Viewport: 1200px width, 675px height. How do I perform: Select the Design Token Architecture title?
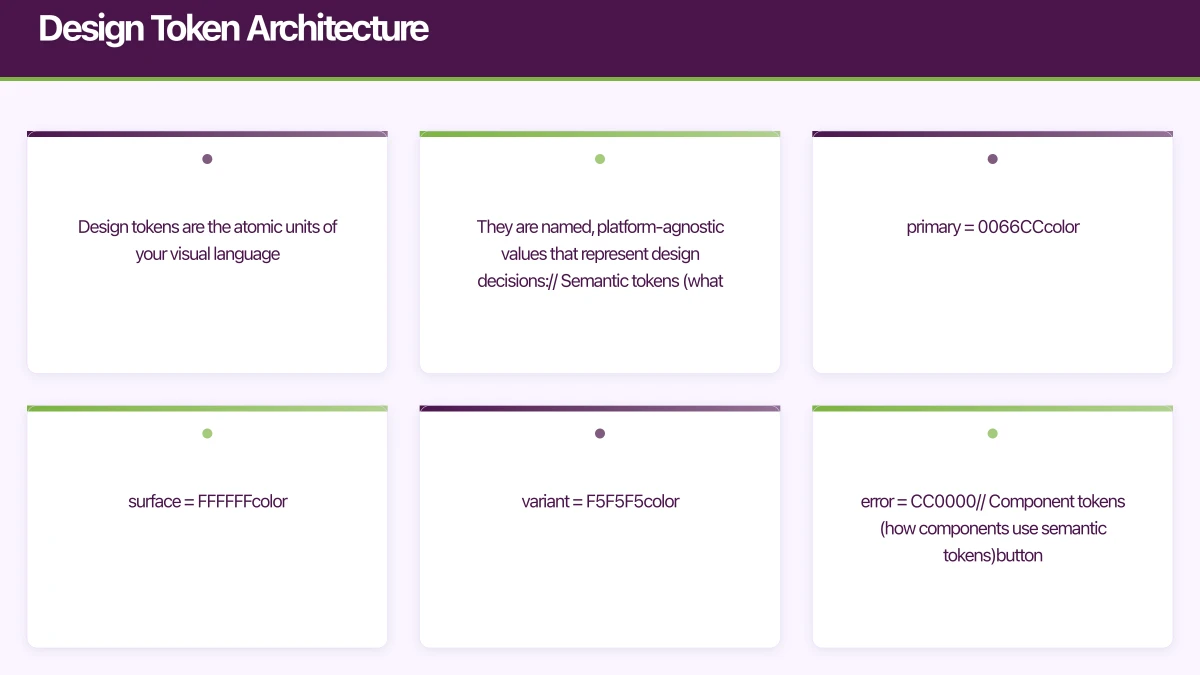point(232,28)
